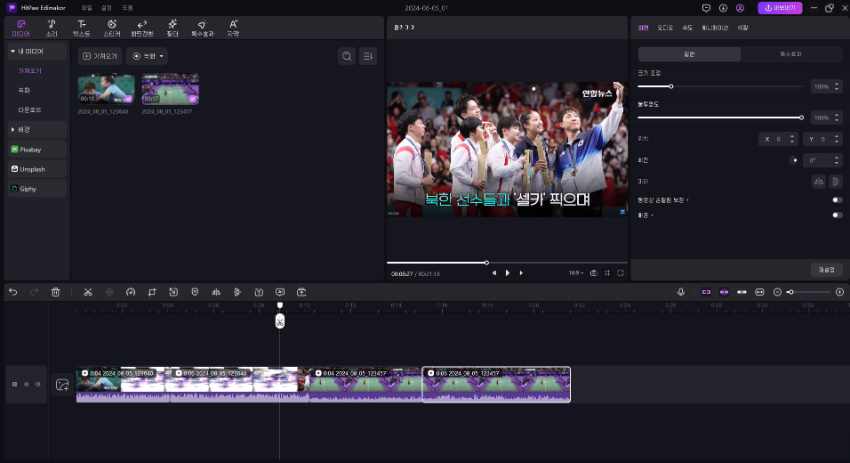Viewport: 850px width, 463px height.
Task: Toggle track visibility eye icon on timeline
Action: tap(26, 384)
